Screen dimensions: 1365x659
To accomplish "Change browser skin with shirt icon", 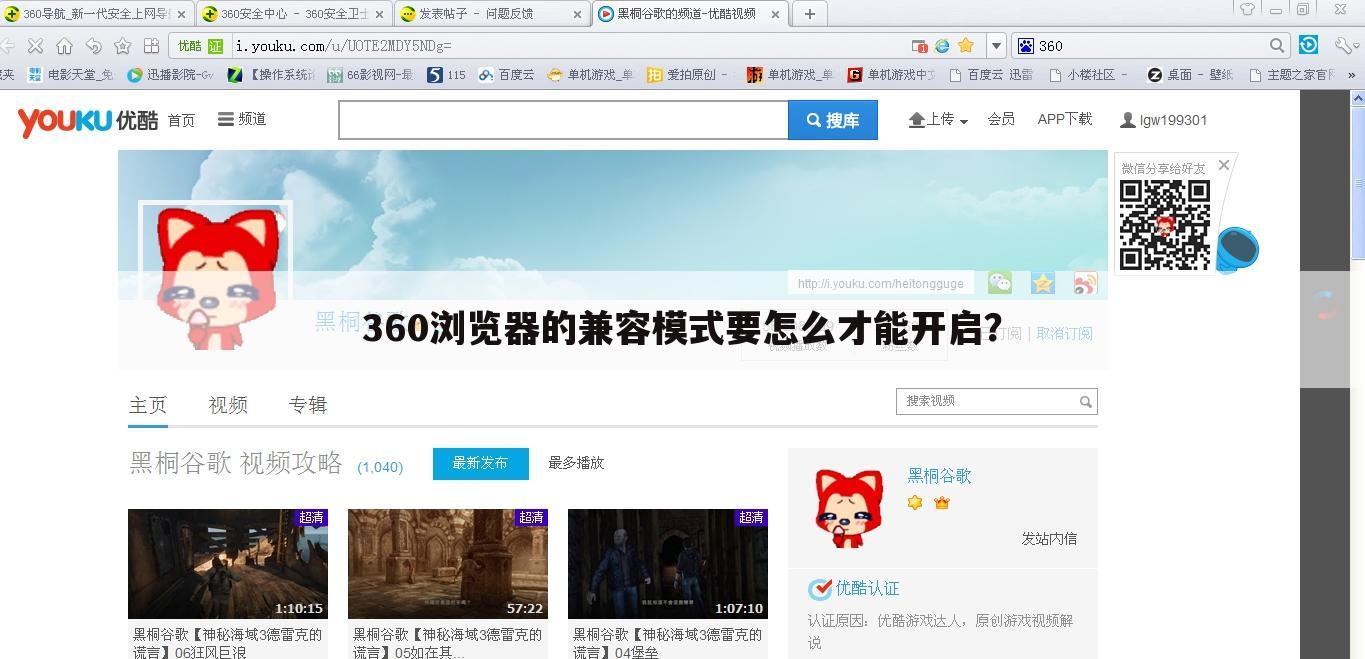I will click(x=1247, y=9).
